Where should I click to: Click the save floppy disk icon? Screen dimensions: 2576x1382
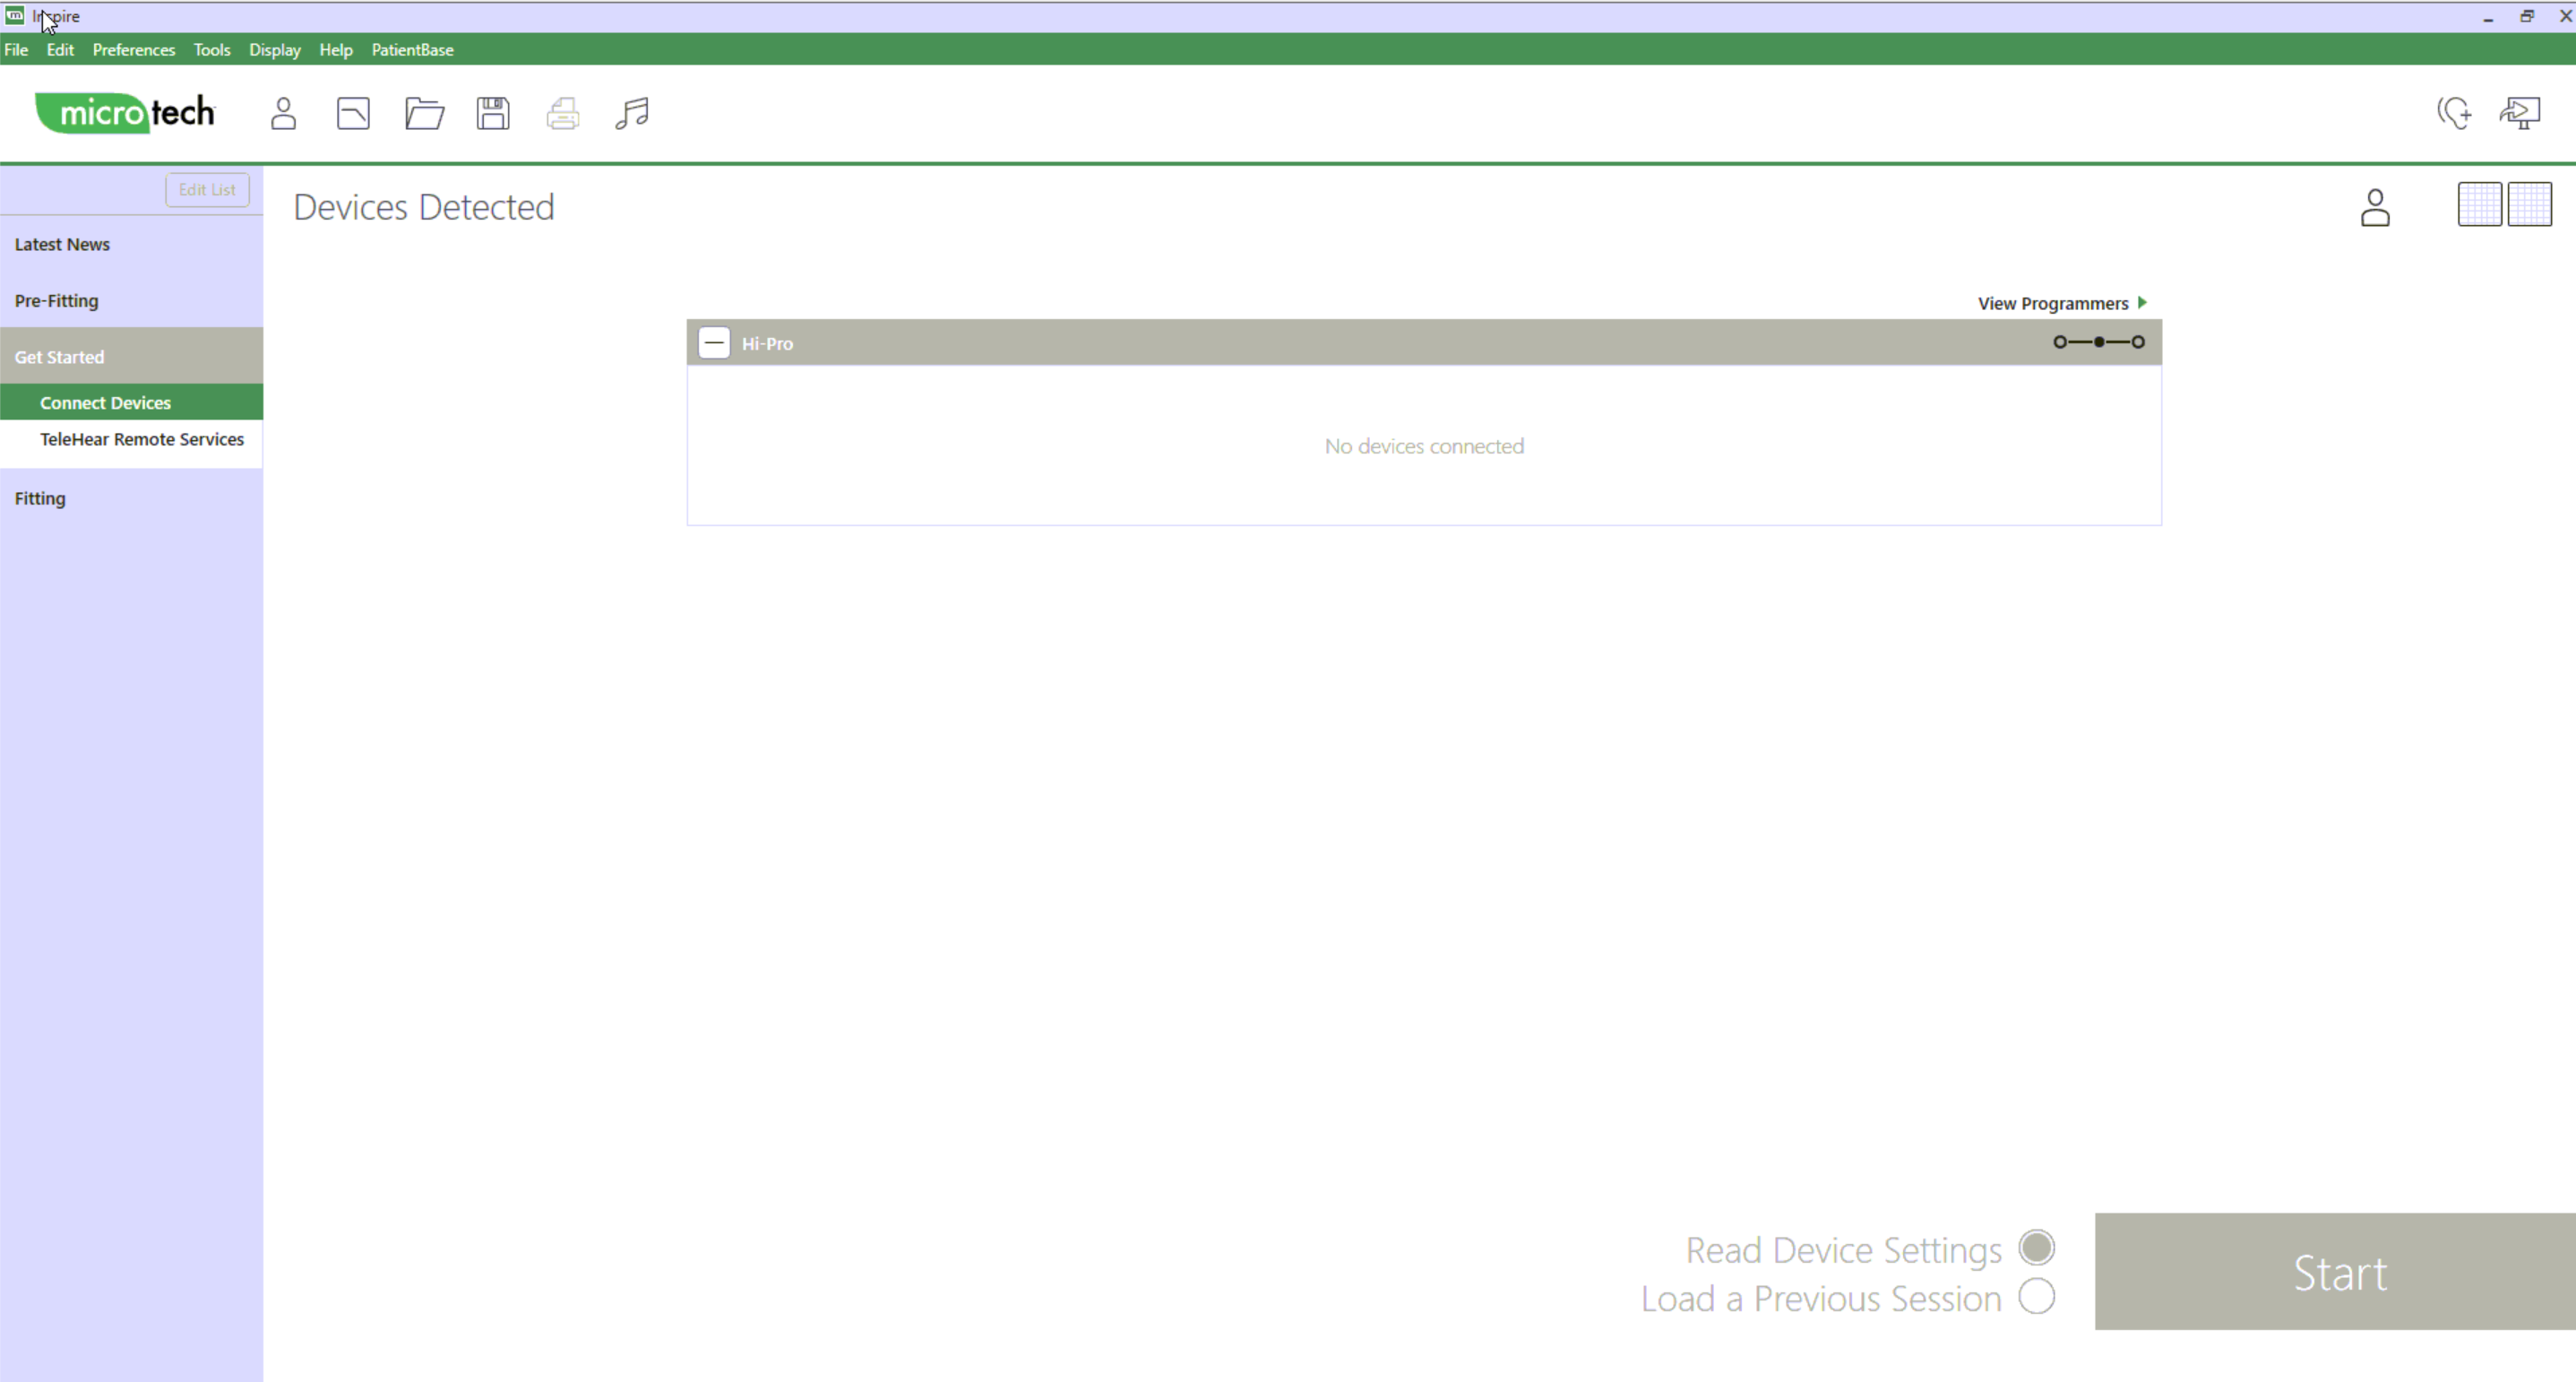pos(493,113)
